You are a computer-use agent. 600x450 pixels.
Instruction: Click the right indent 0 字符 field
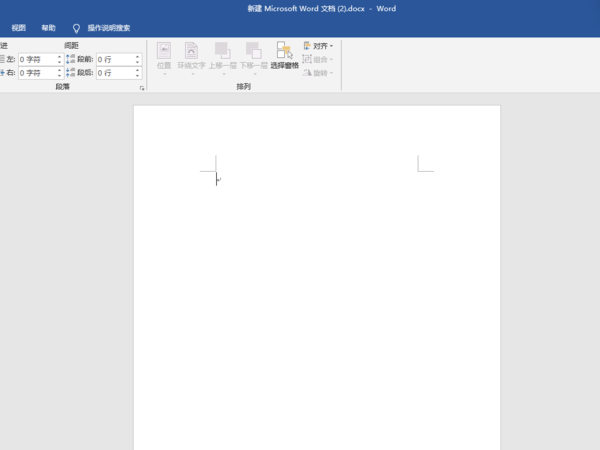click(x=37, y=73)
